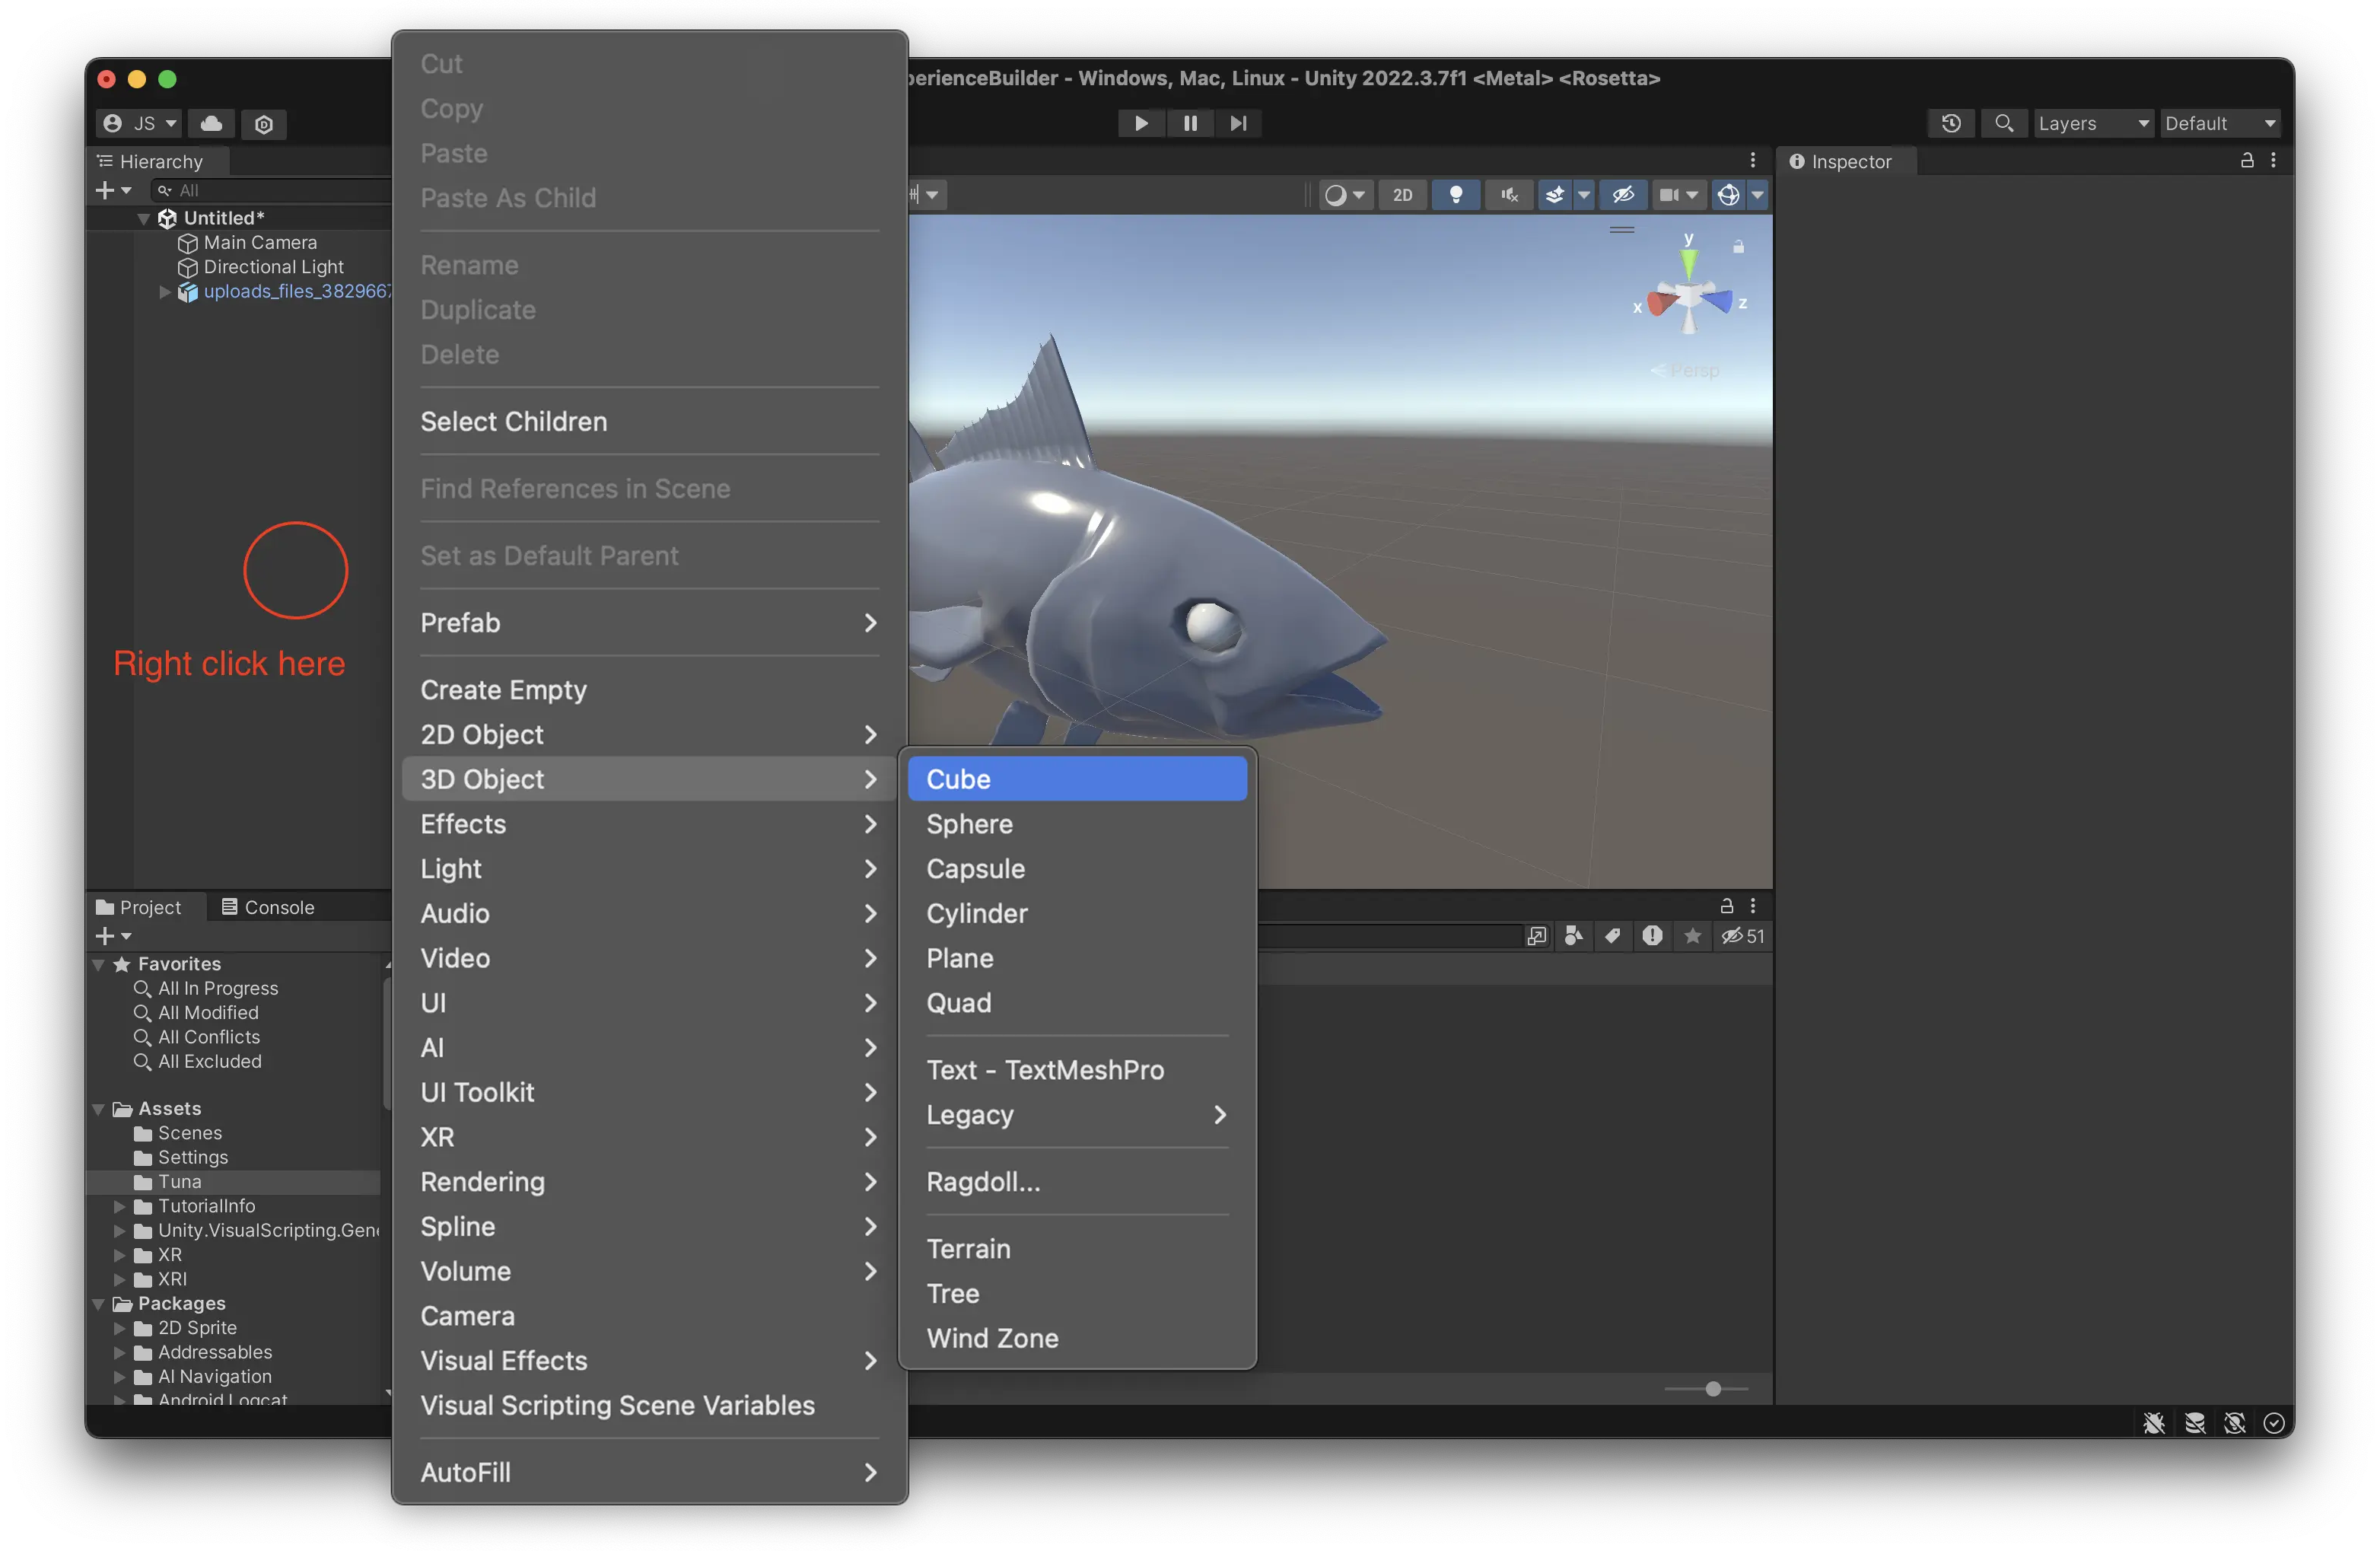Click the Play button in the toolbar
This screenshot has width=2380, height=1551.
click(x=1140, y=123)
